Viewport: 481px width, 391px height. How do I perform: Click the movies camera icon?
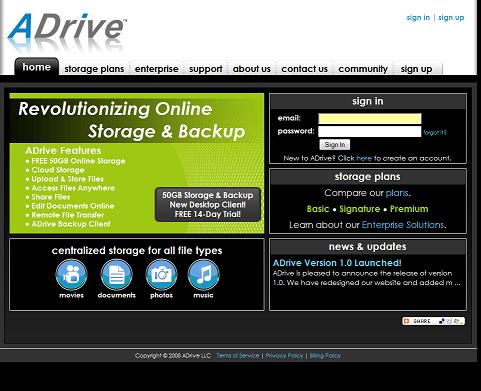(71, 275)
